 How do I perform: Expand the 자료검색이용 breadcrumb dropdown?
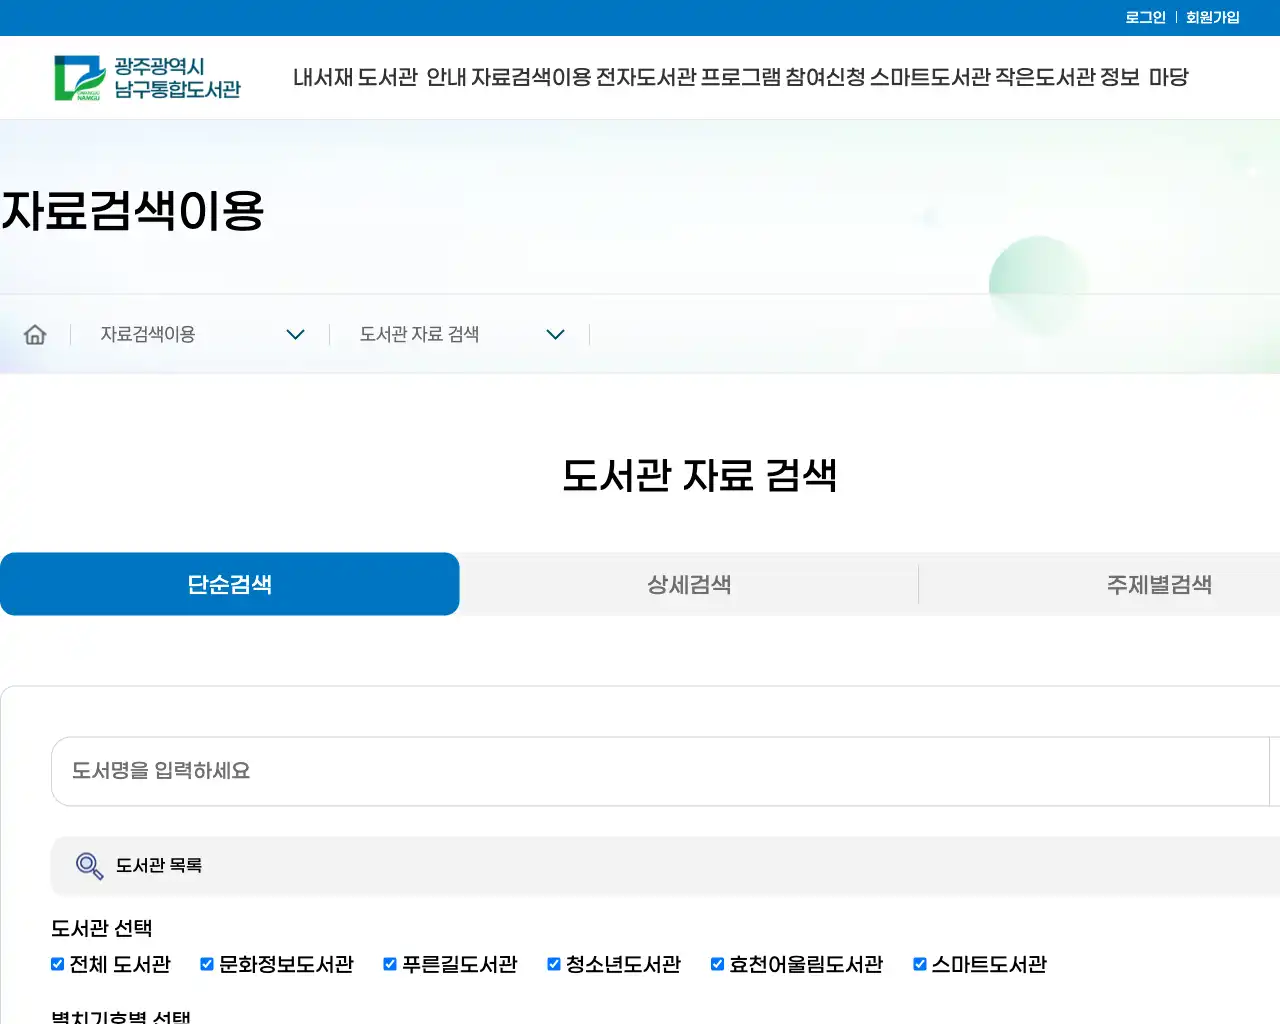click(295, 334)
